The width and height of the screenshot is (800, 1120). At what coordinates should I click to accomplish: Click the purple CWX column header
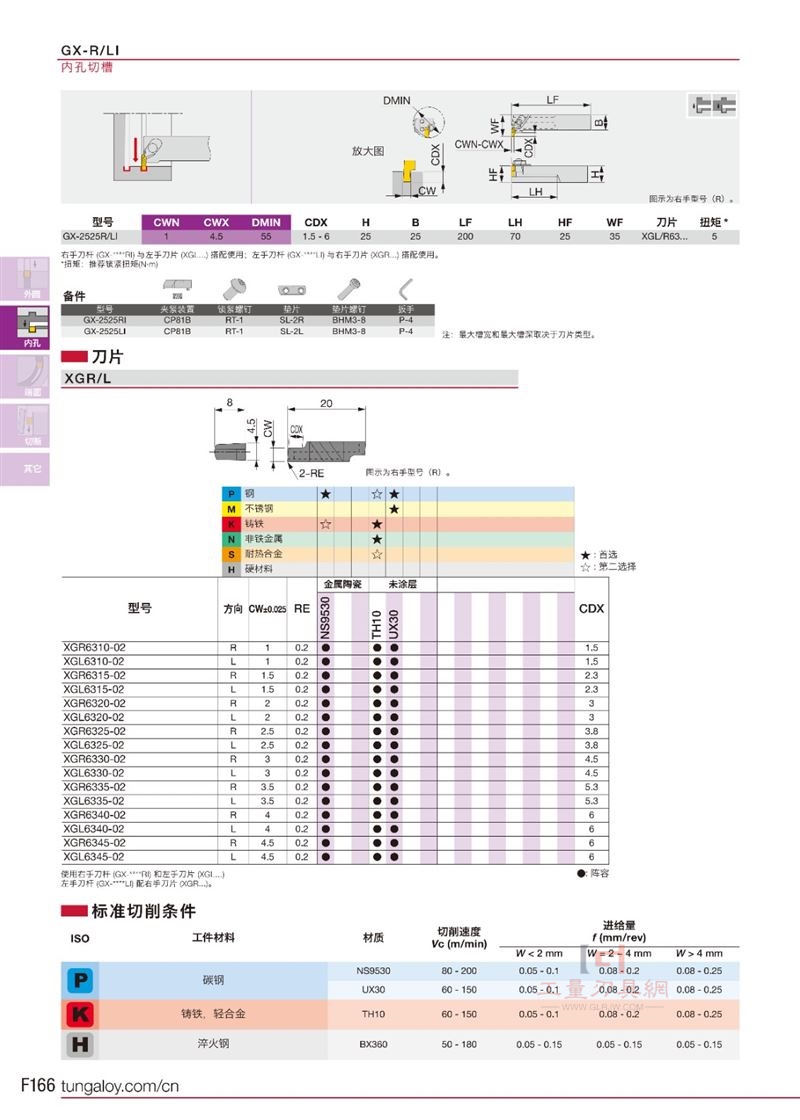[216, 222]
